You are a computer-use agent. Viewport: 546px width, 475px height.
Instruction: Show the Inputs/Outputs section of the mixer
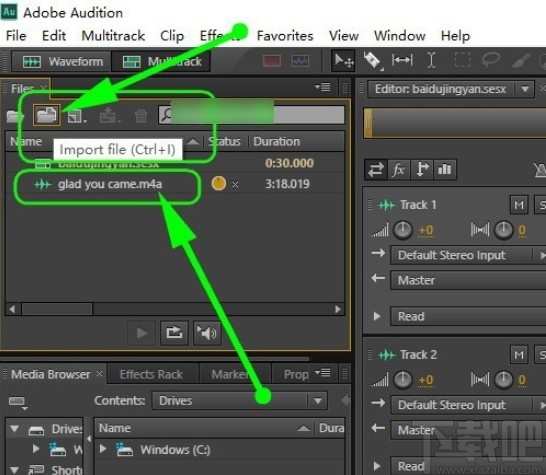[x=376, y=170]
